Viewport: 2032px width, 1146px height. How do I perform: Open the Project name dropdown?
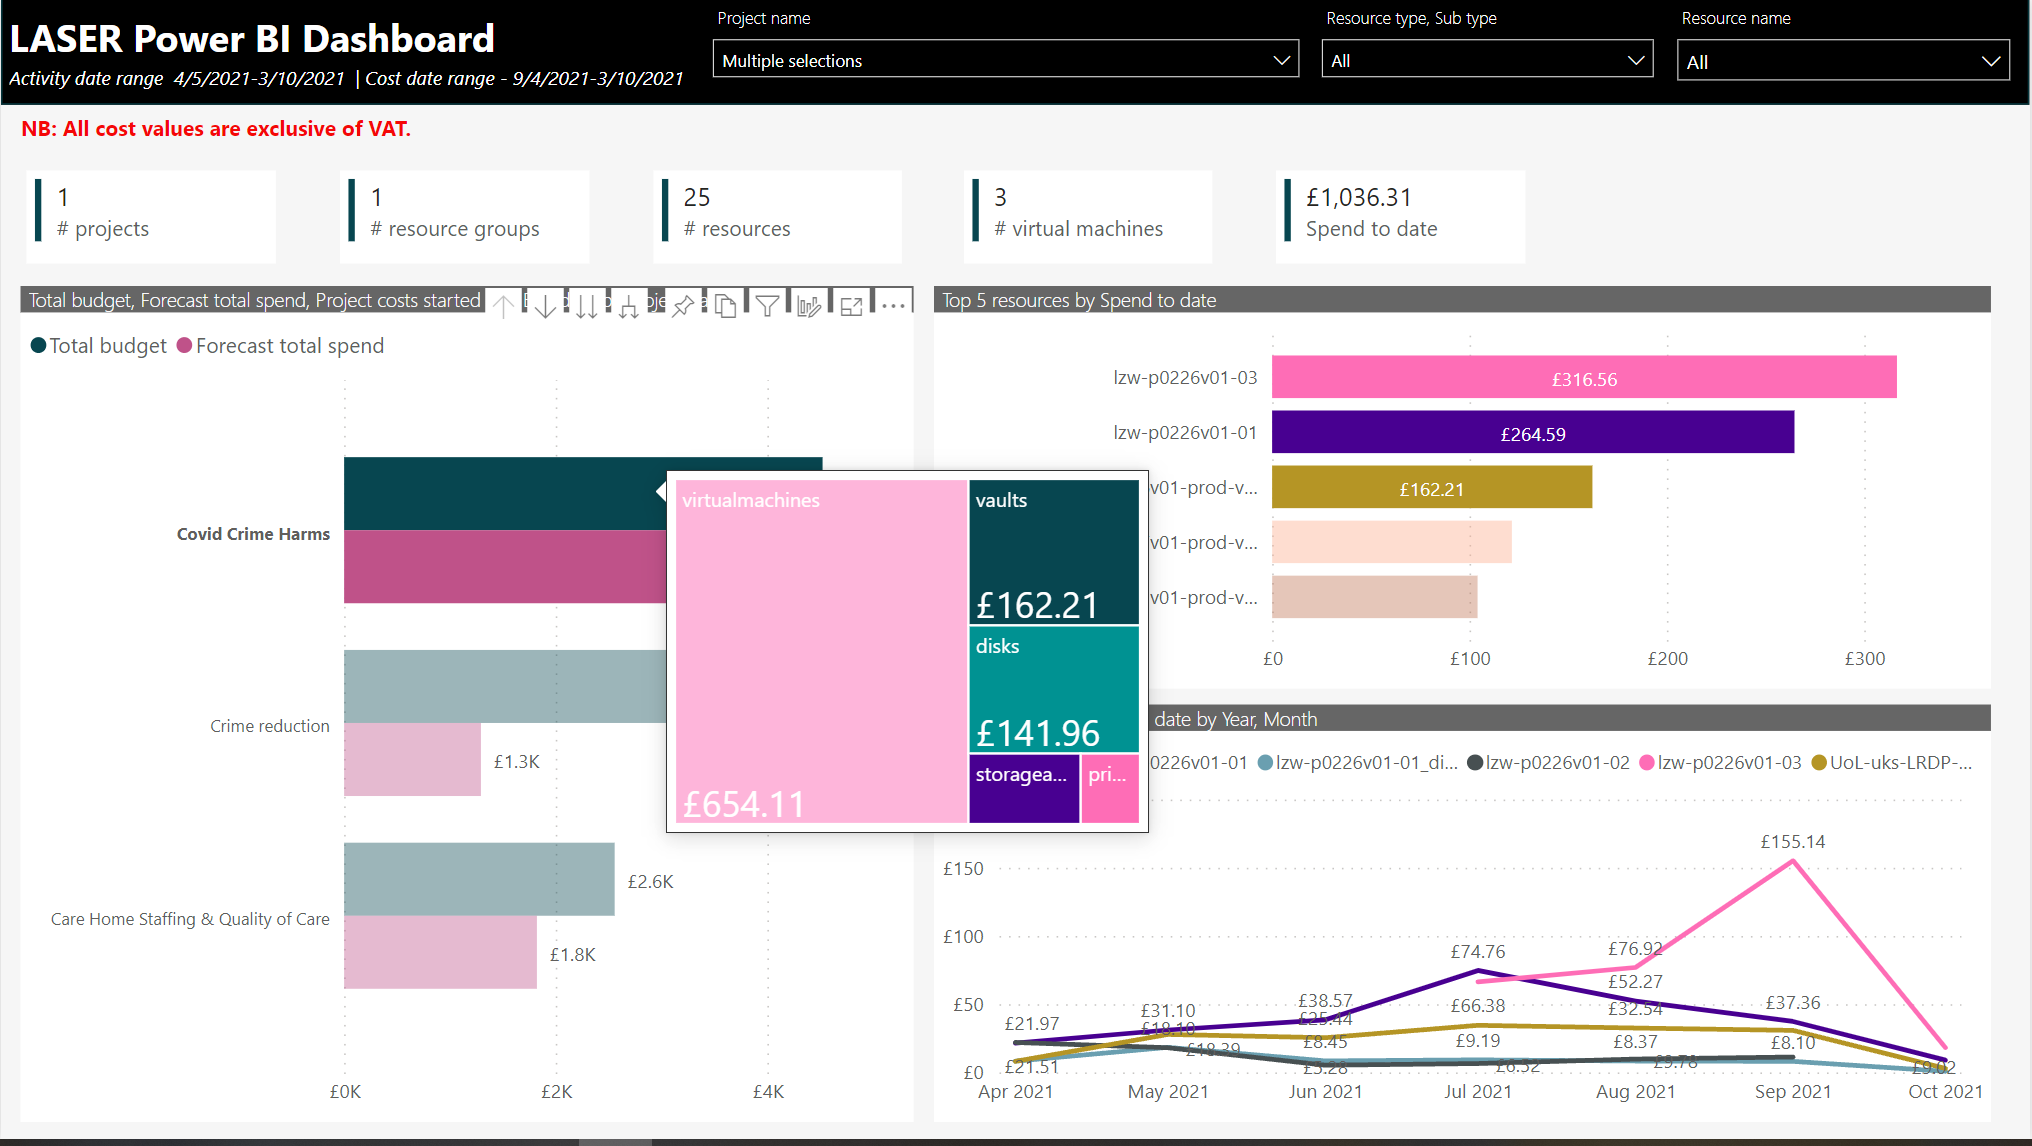point(1006,60)
